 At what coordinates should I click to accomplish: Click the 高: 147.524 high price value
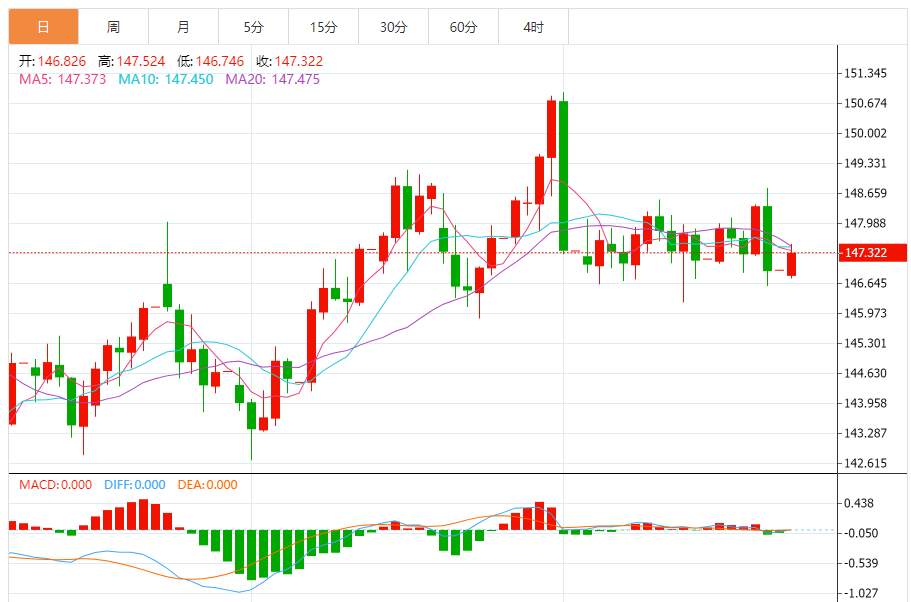(x=131, y=61)
